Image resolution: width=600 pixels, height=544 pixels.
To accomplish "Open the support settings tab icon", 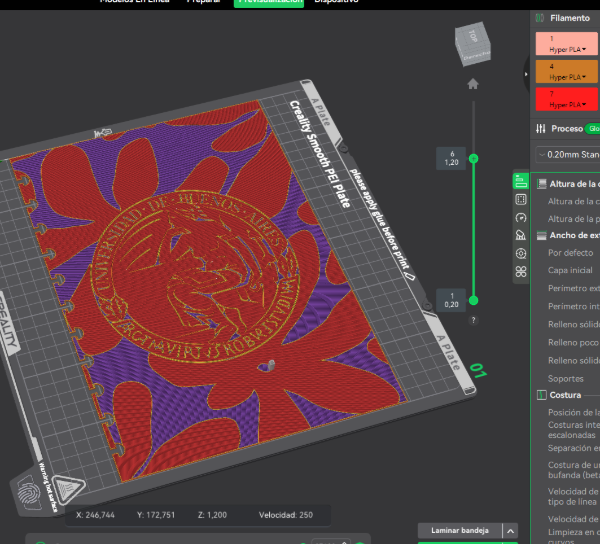I will pyautogui.click(x=521, y=235).
